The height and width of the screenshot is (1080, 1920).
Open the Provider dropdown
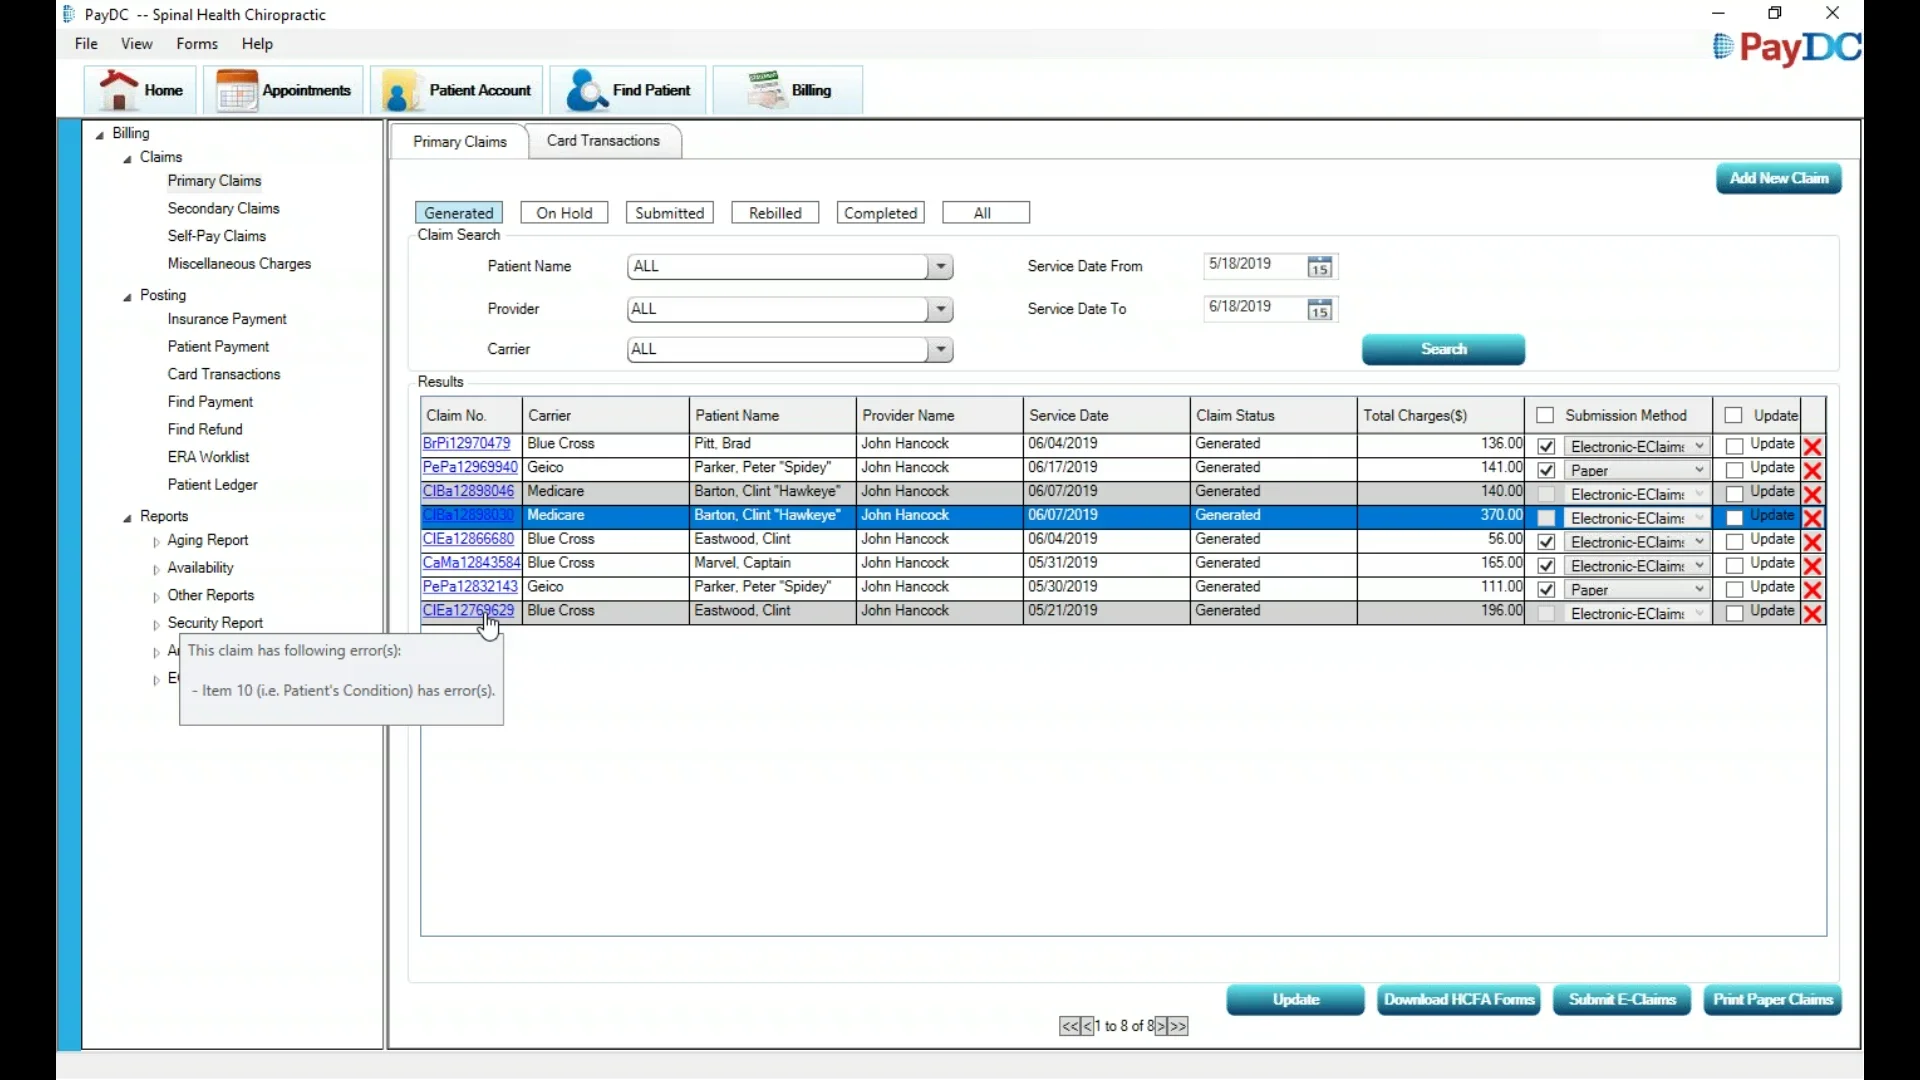(940, 310)
